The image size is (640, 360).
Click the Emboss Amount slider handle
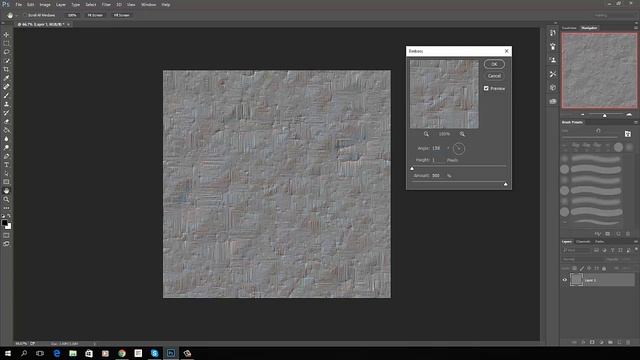point(506,184)
